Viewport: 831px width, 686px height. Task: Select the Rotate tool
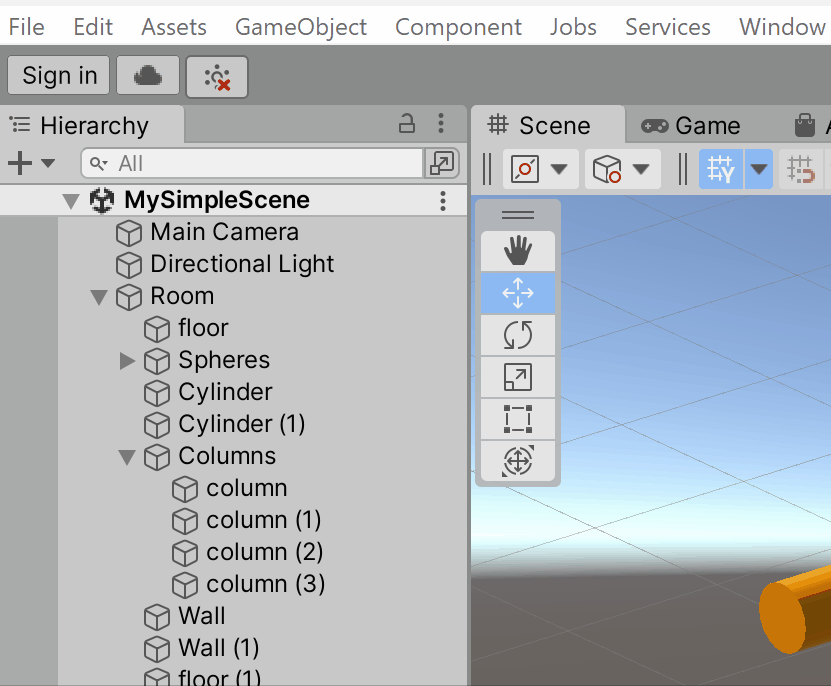517,335
